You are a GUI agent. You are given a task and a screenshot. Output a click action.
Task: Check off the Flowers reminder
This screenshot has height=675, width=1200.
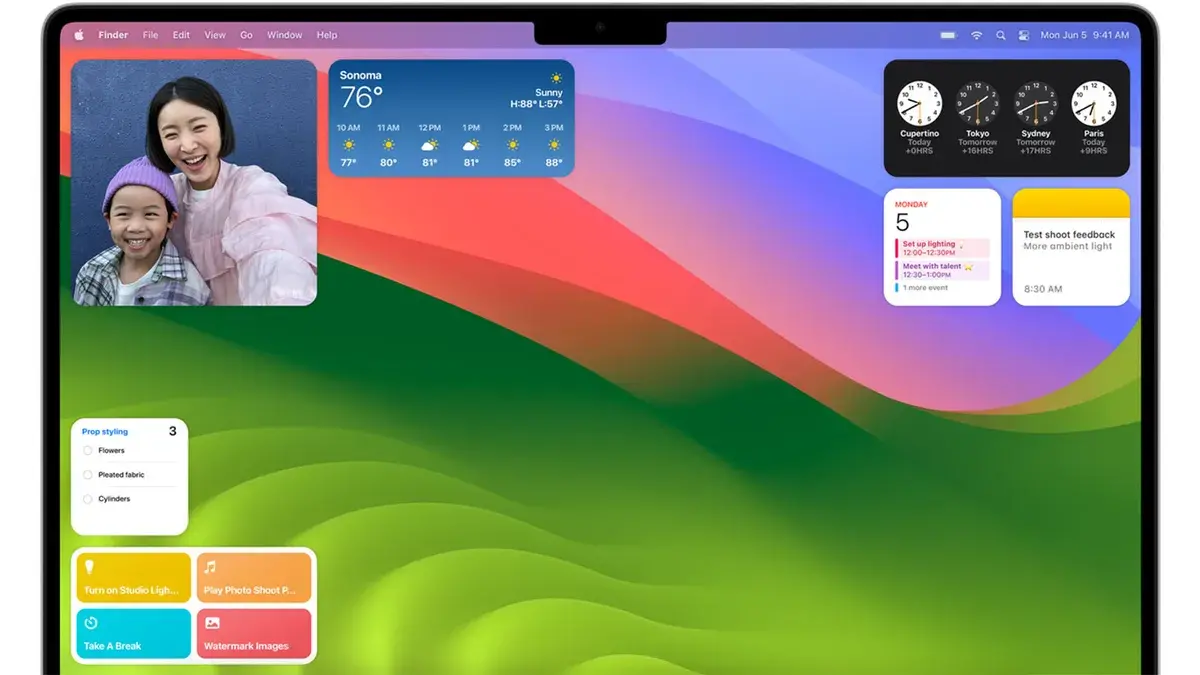pyautogui.click(x=87, y=450)
